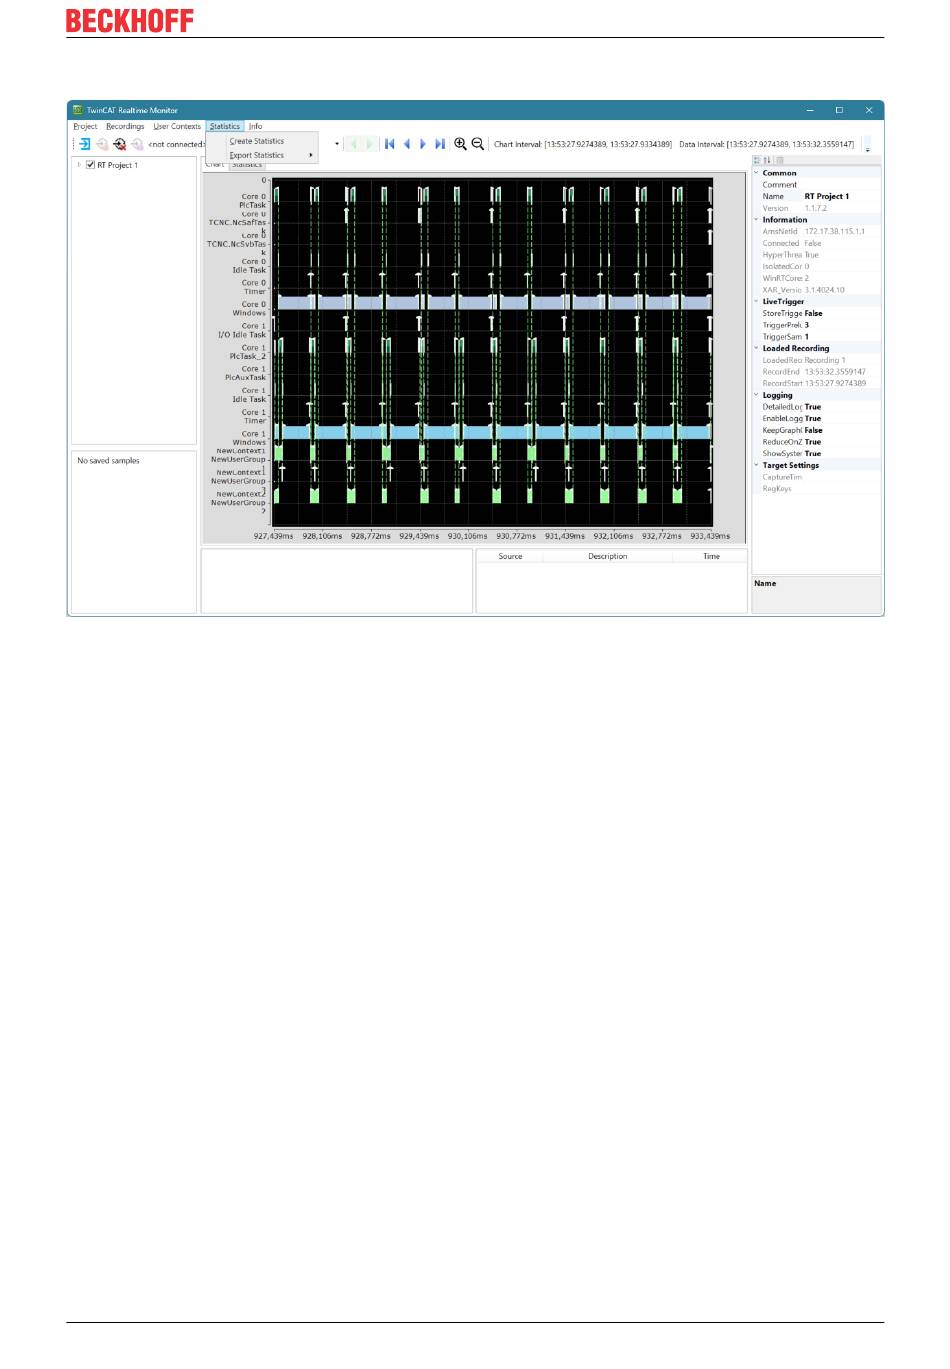Open the User Contexts menu
This screenshot has width=950, height=1369.
[177, 126]
